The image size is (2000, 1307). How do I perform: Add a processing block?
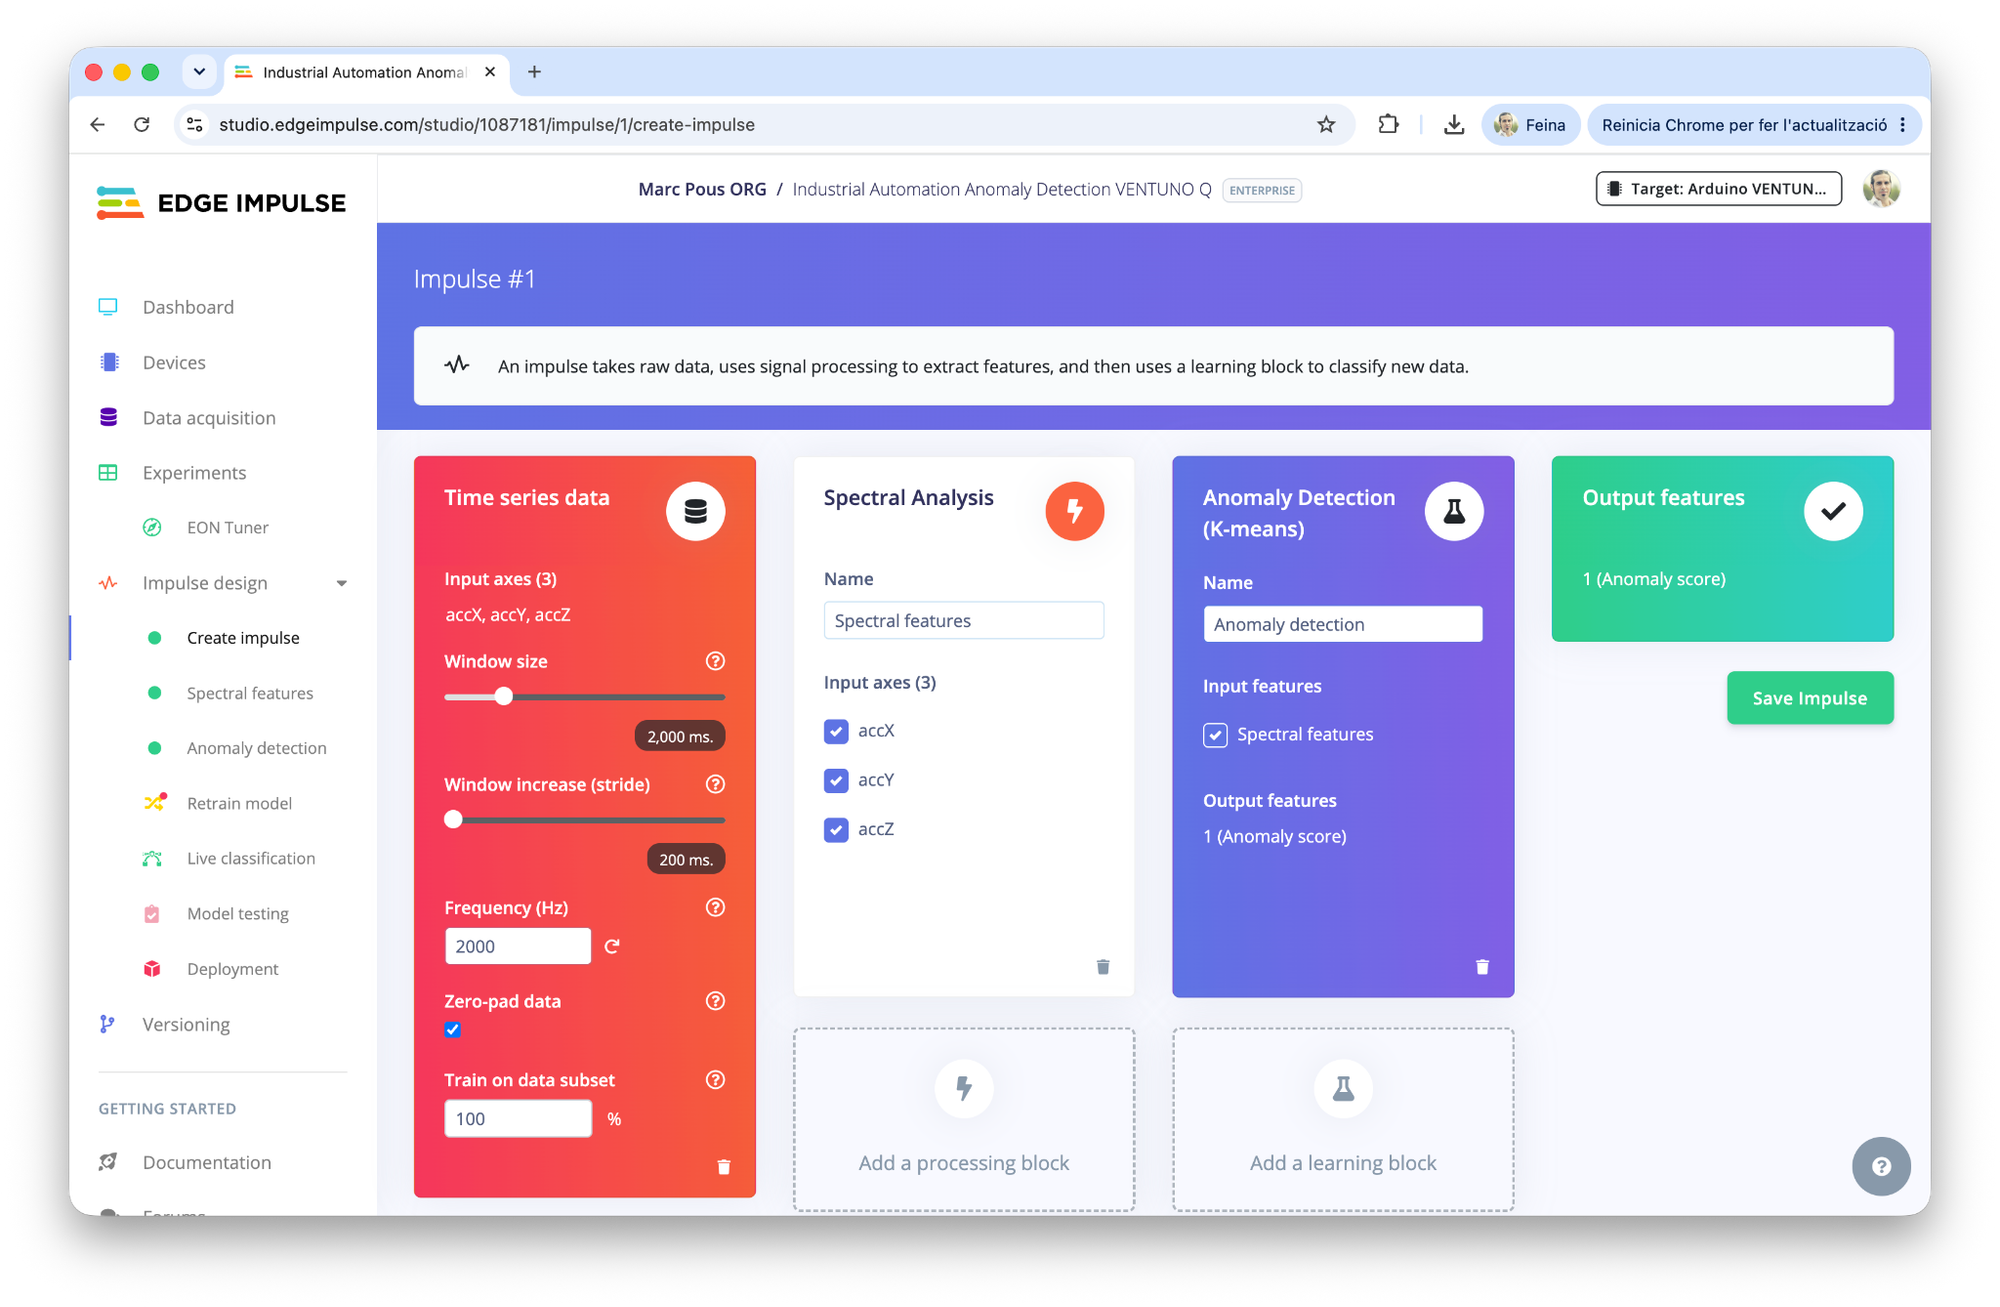pyautogui.click(x=964, y=1120)
